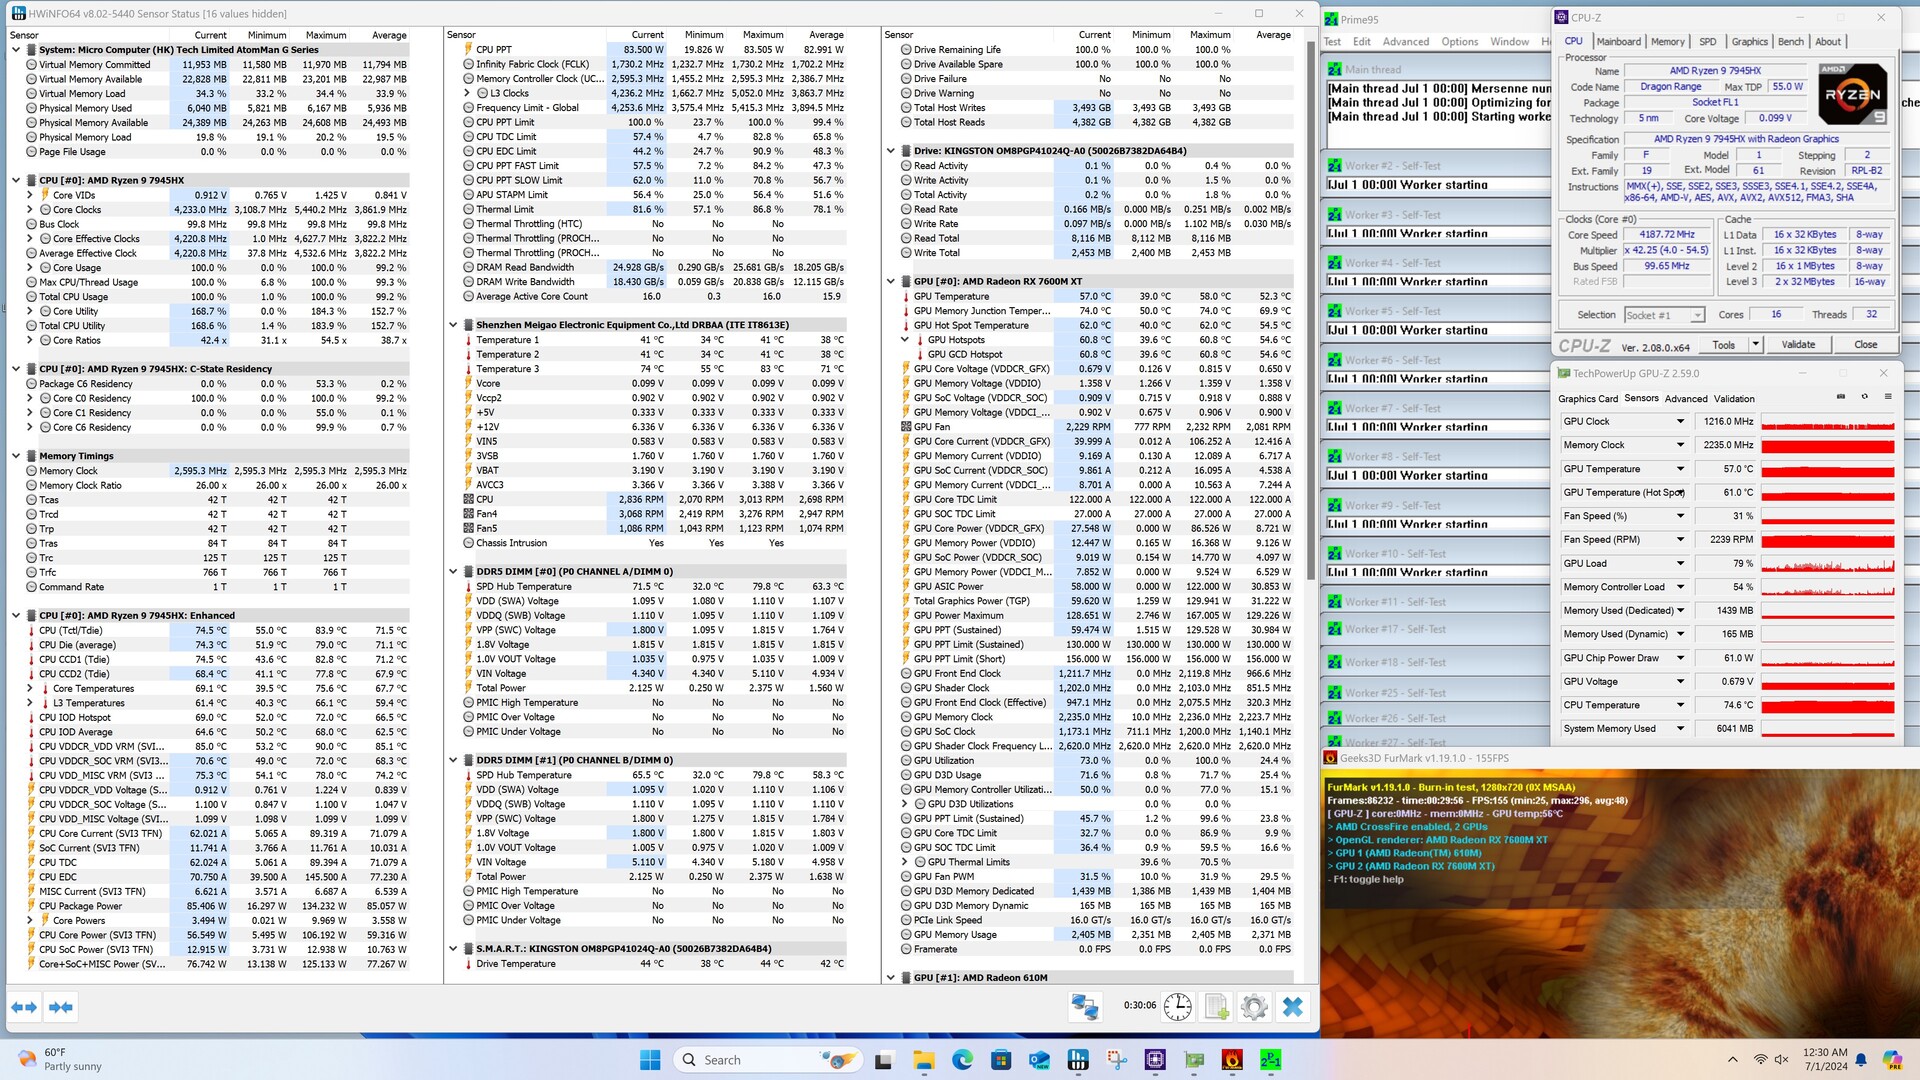Expand the Core Clocks tree item
Image resolution: width=1920 pixels, height=1080 pixels.
30,210
